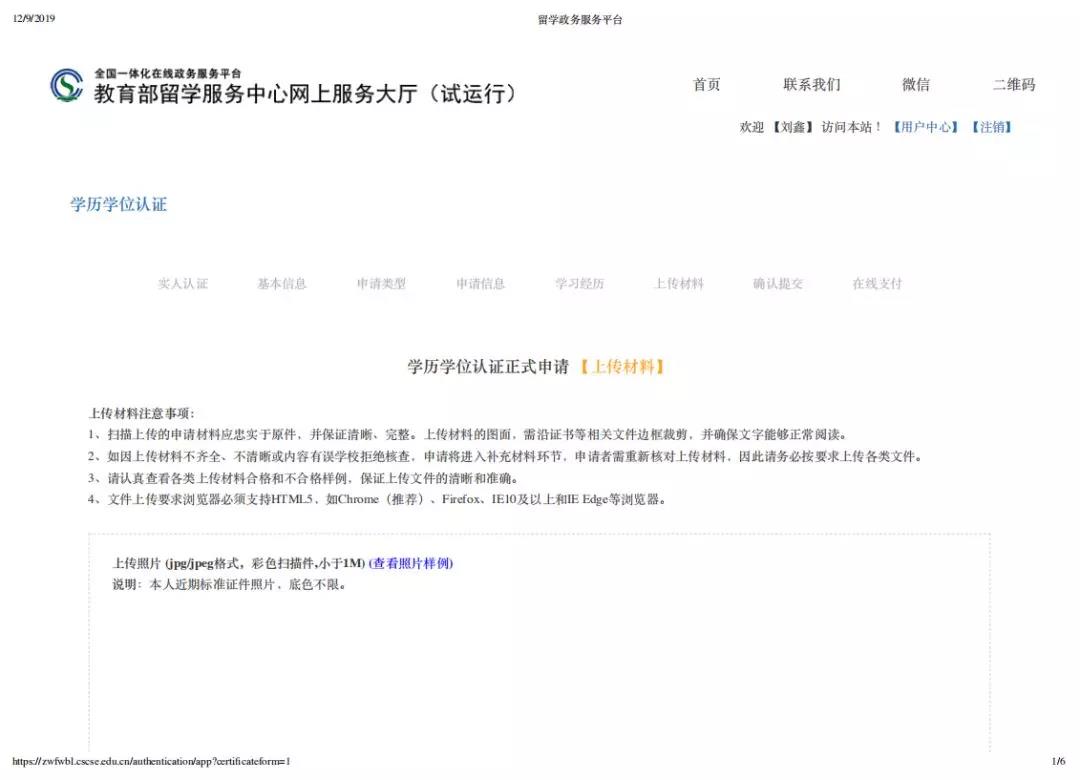Click the 【上传材料】 orange heading label
Viewport: 1080px width, 780px height.
click(x=622, y=367)
